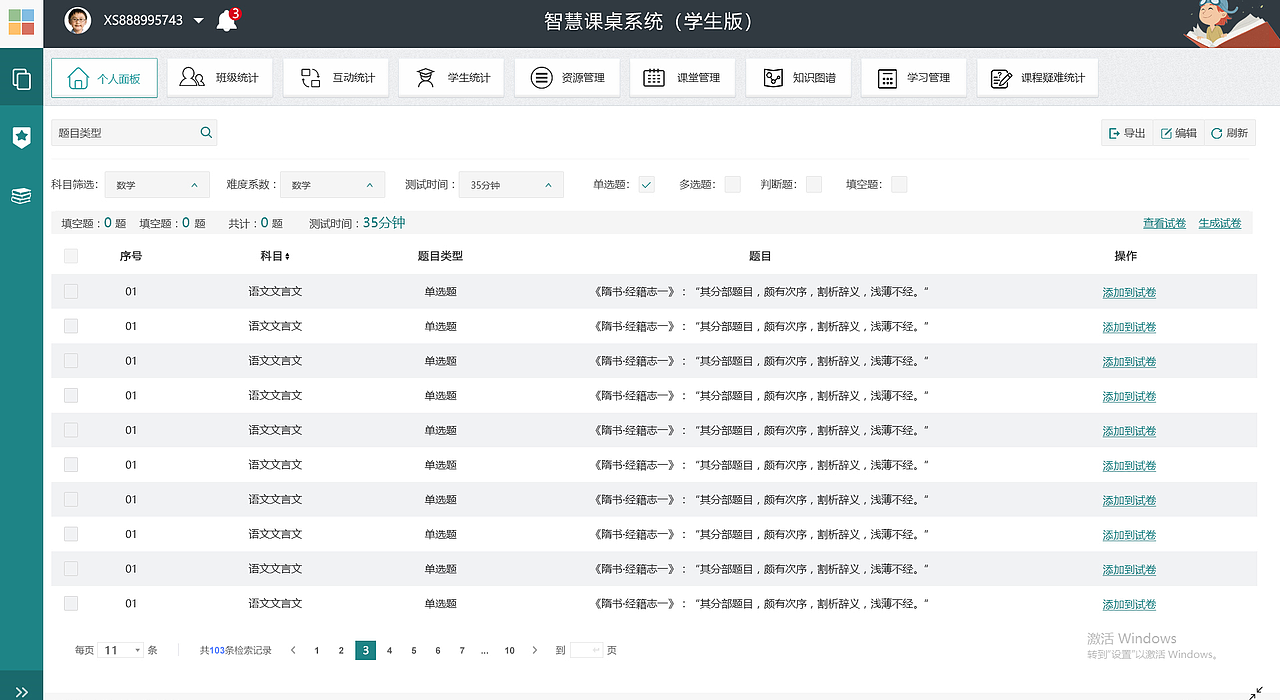
Task: Open the per-page count dropdown showing 11
Action: point(120,650)
